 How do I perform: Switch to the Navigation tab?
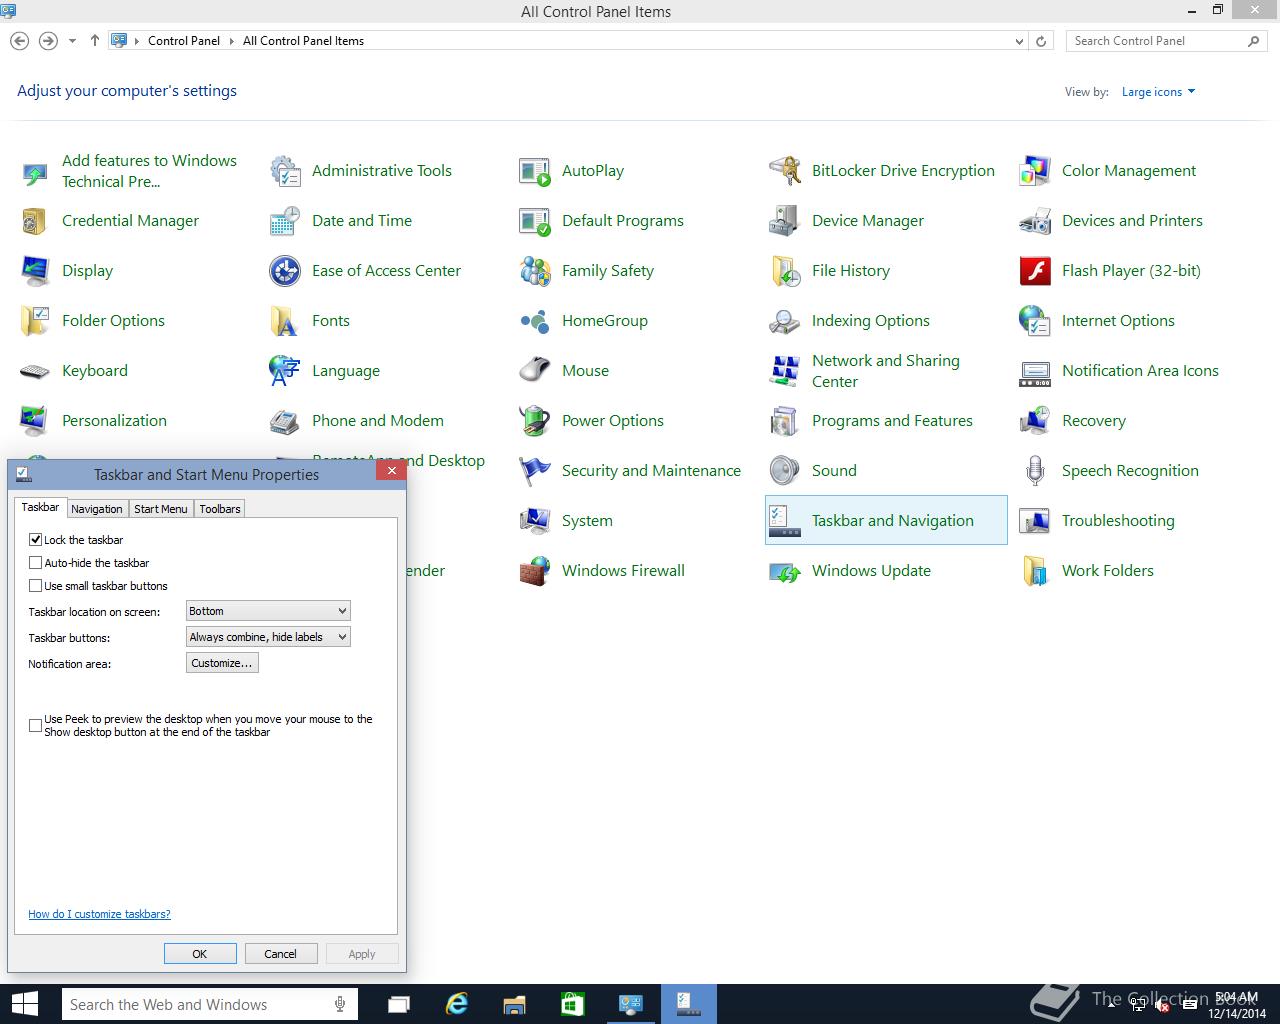(x=97, y=509)
